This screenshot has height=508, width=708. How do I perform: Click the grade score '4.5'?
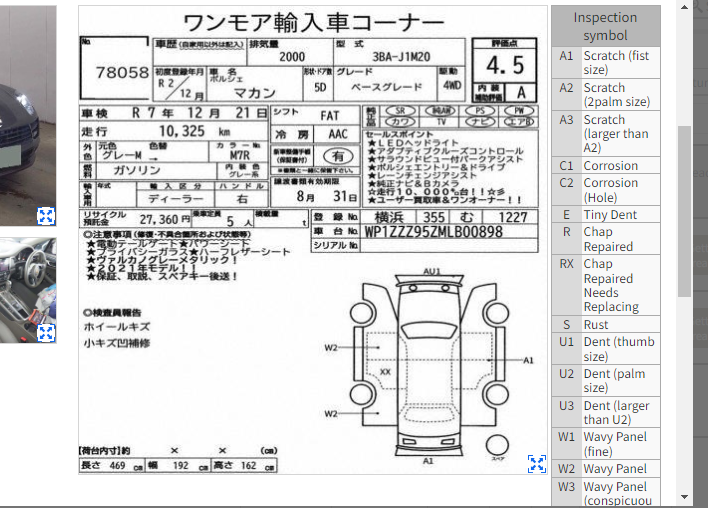coord(505,65)
